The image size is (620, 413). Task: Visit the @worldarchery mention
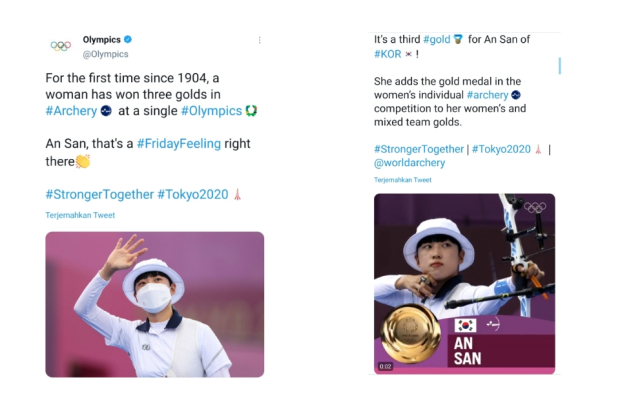tap(409, 163)
